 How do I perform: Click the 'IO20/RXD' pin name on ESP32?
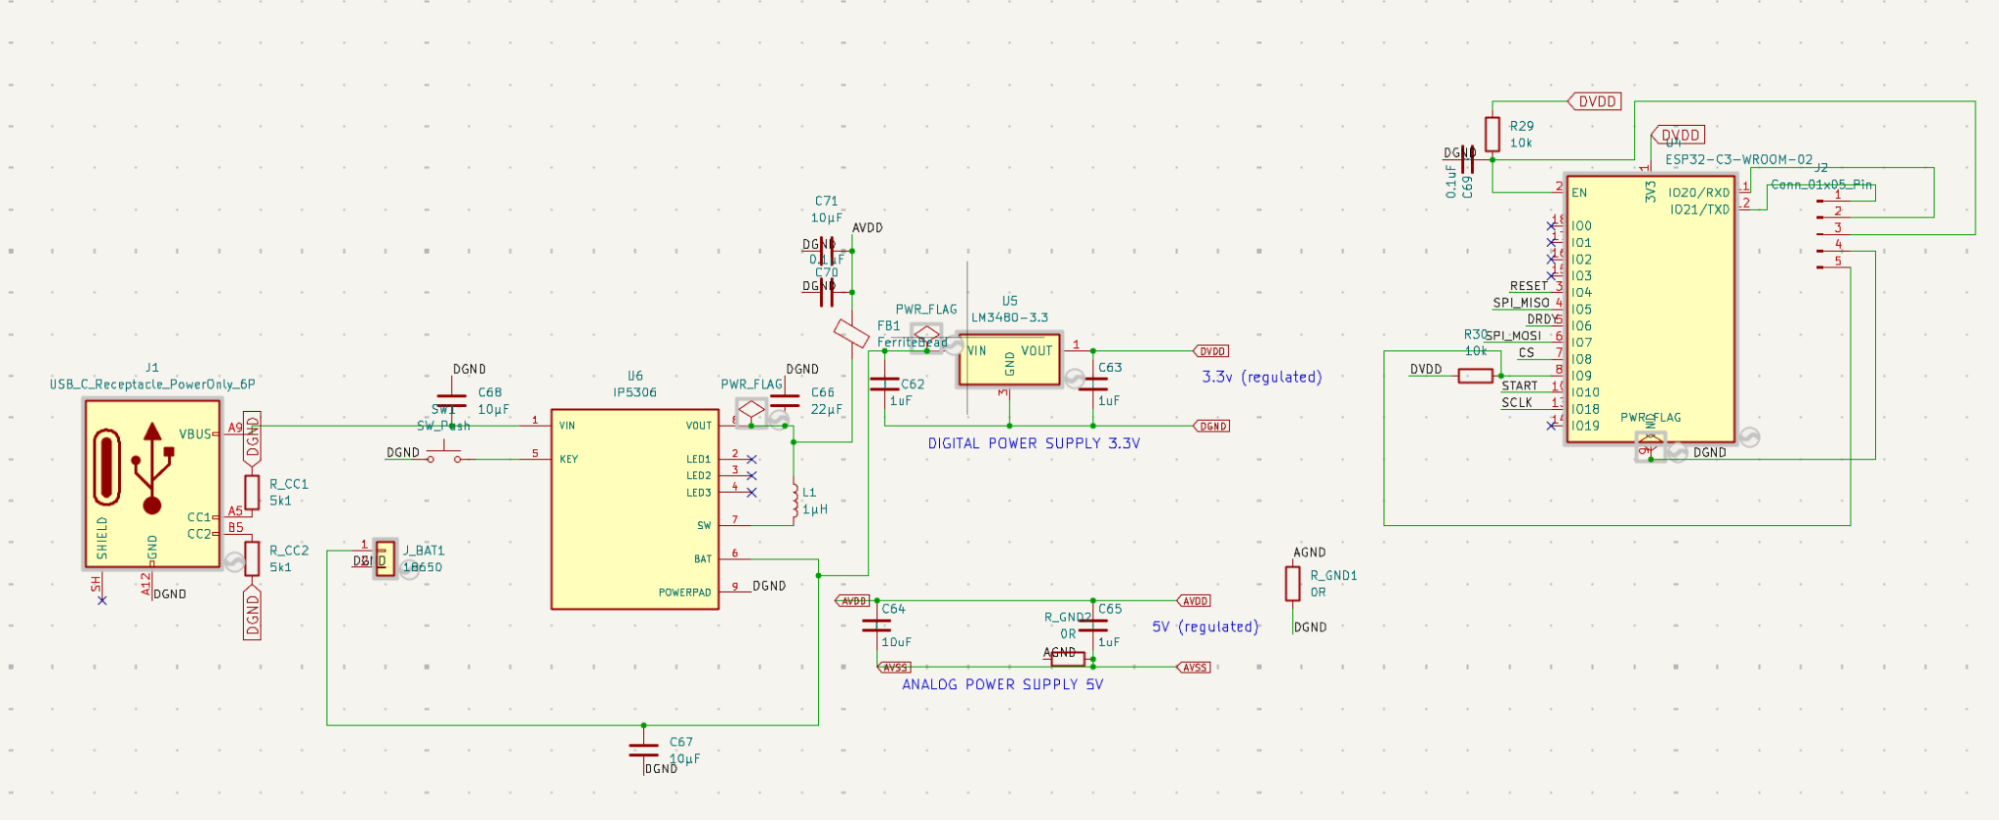[1699, 192]
